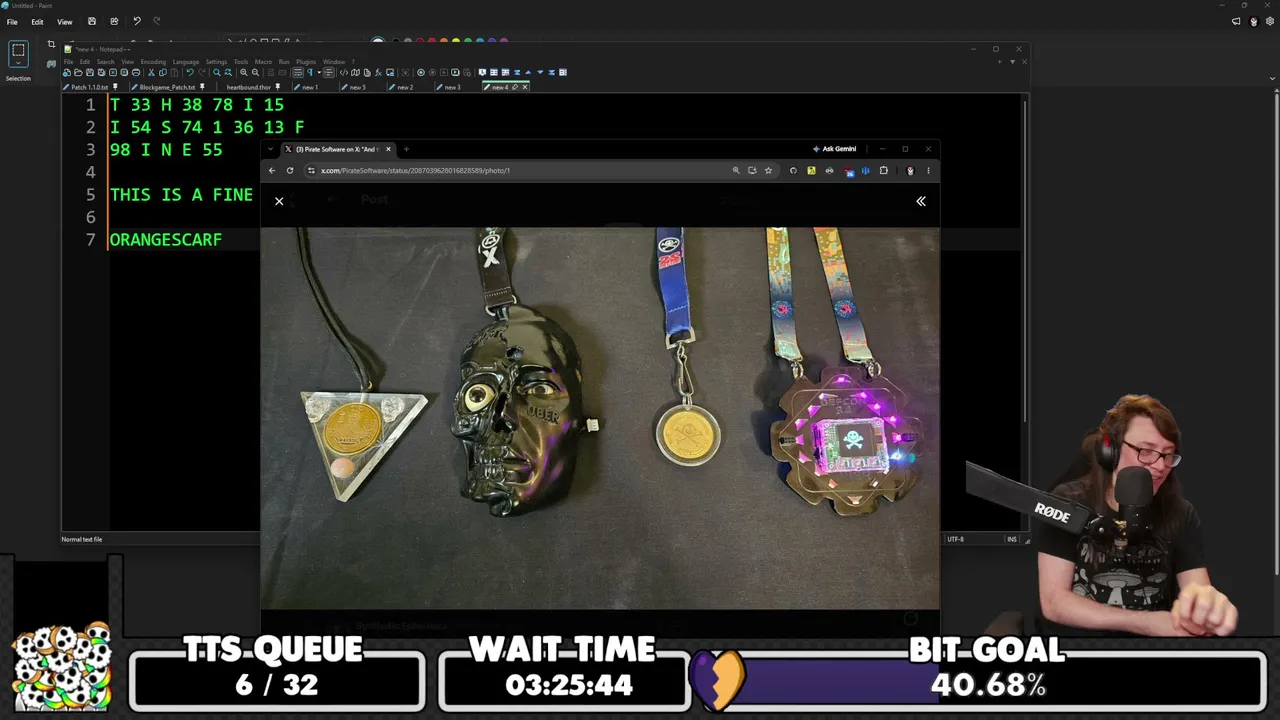Collapse the X photo sidebar with double chevron
The height and width of the screenshot is (720, 1280).
921,201
